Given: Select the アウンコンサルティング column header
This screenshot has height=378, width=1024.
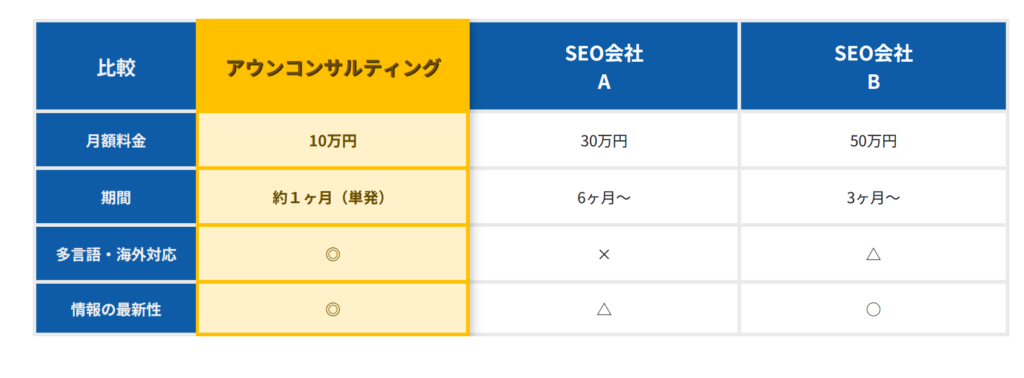Looking at the screenshot, I should [x=332, y=66].
